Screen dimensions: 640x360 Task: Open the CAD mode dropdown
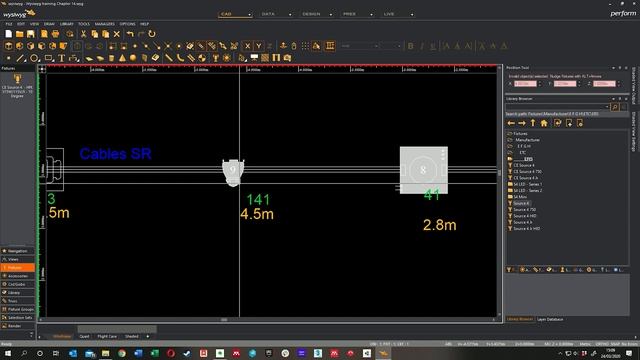[x=249, y=15]
